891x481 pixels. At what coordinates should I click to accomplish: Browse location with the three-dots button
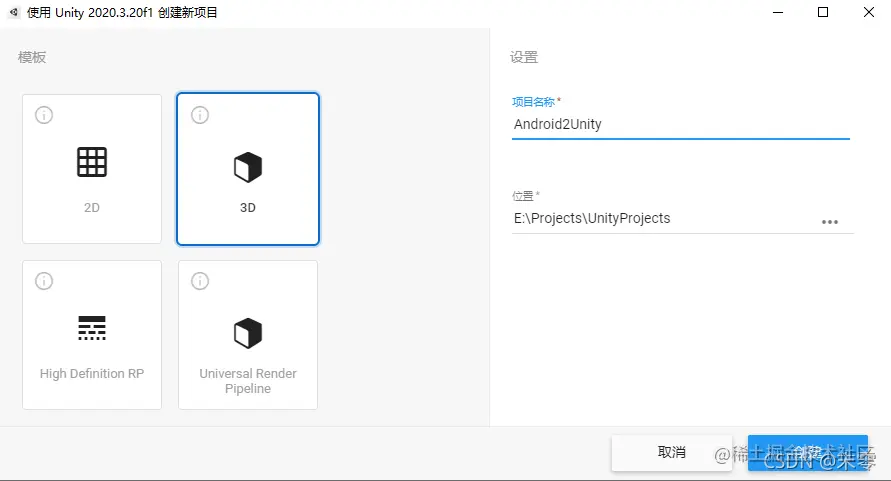(x=830, y=222)
